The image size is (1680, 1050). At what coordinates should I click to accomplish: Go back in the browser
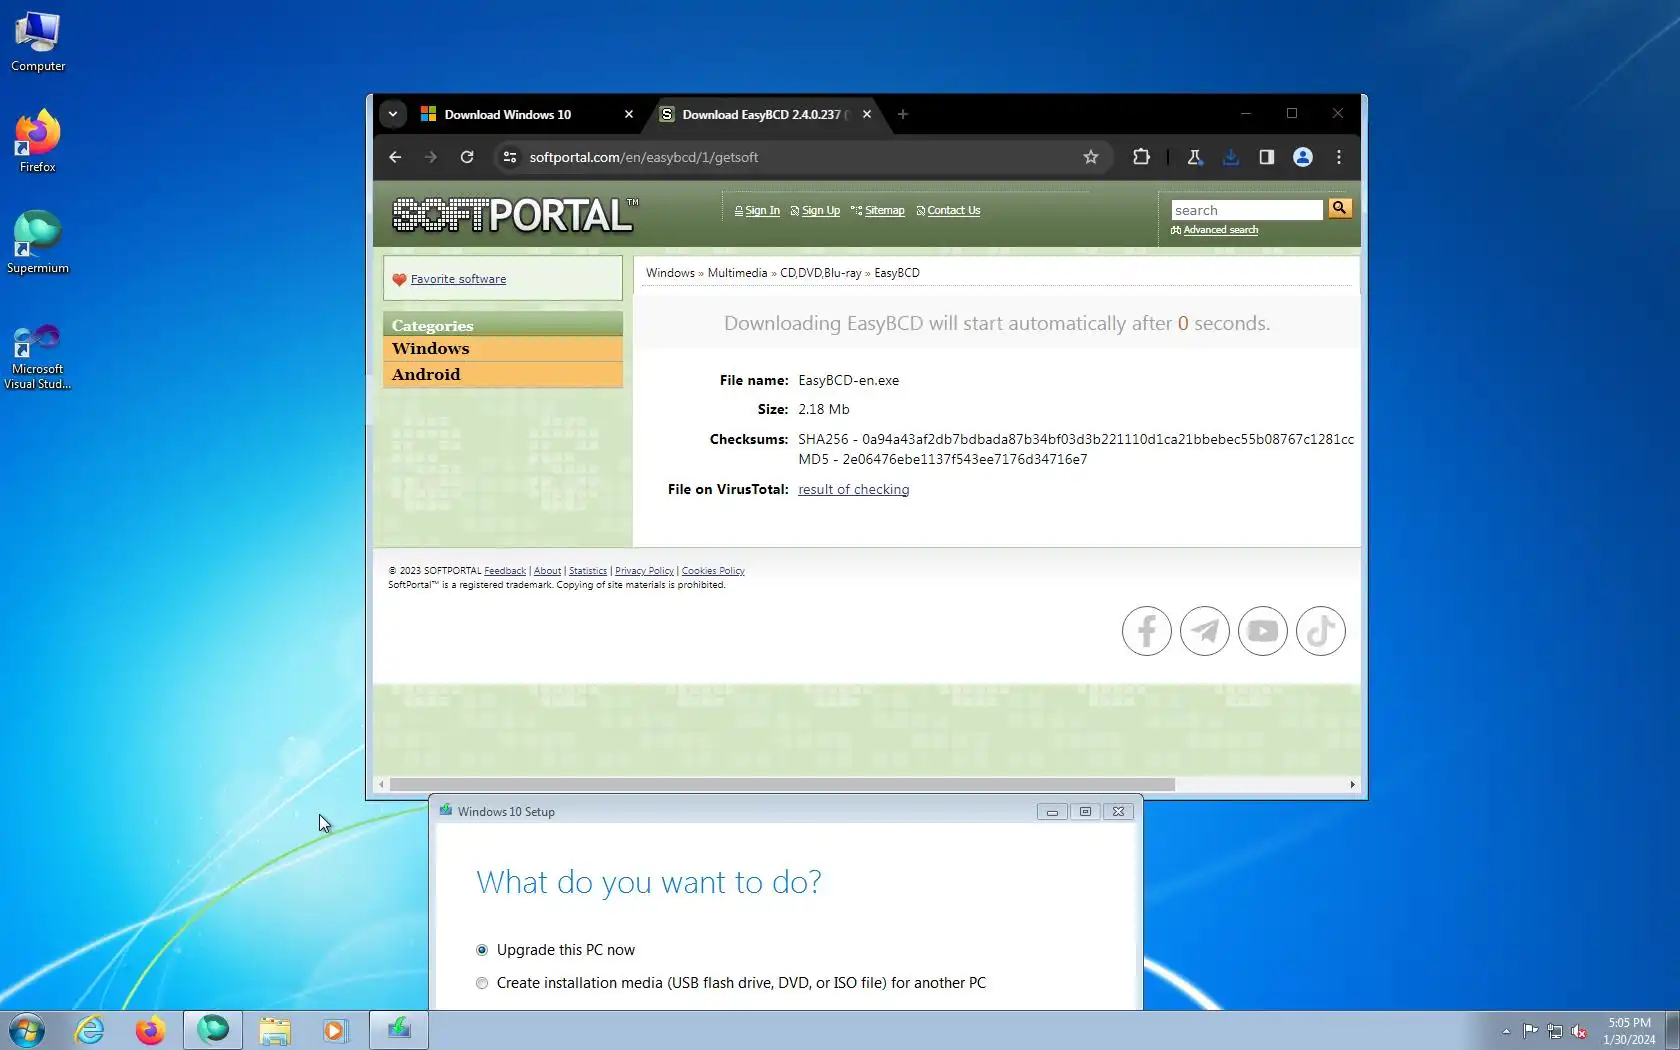pyautogui.click(x=395, y=157)
